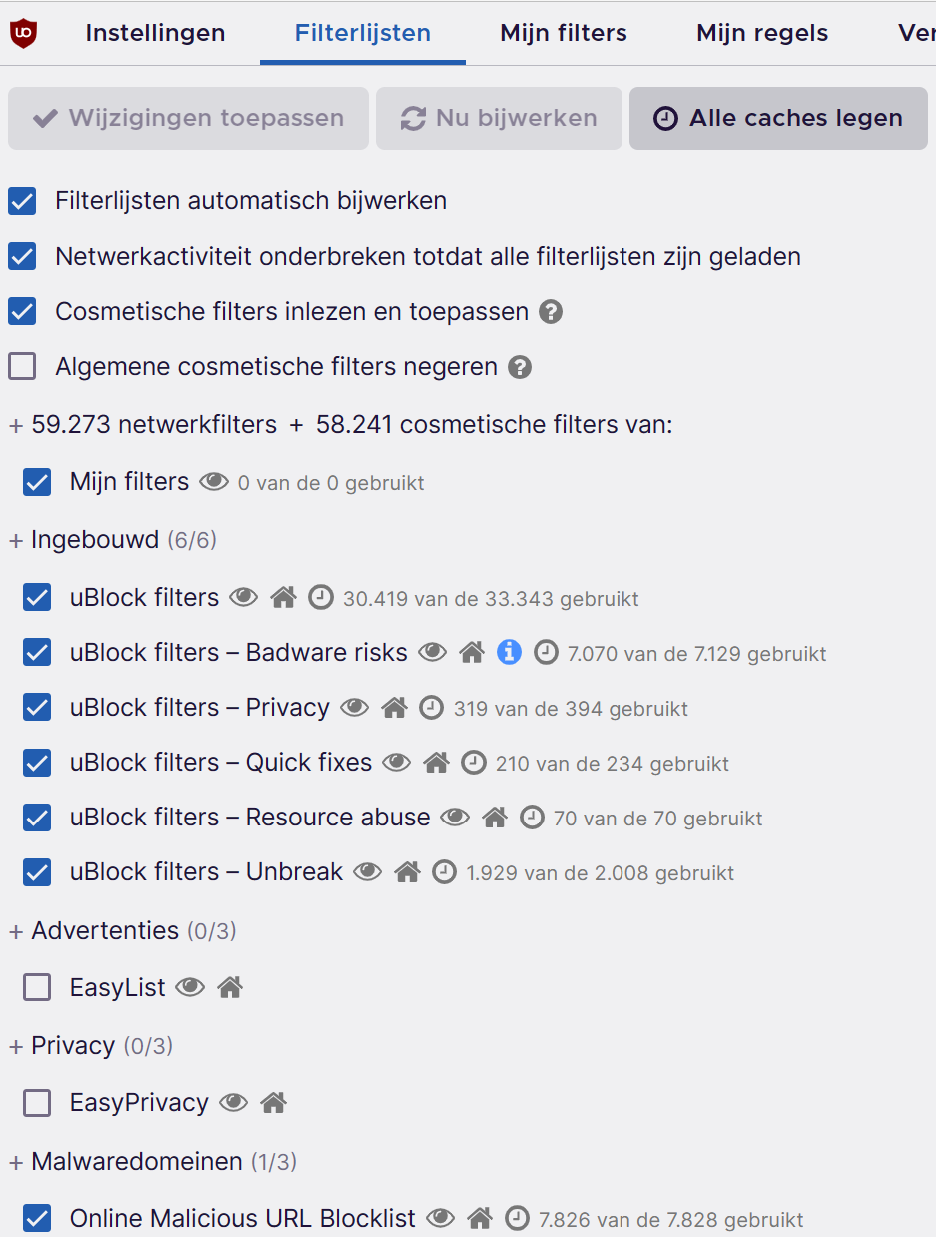Click the Alle caches legen button
936x1237 pixels.
778,118
